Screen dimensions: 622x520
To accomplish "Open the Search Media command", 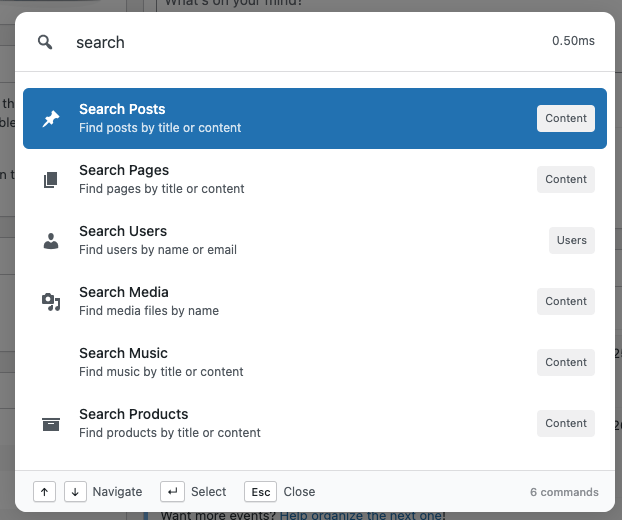I will (x=315, y=302).
